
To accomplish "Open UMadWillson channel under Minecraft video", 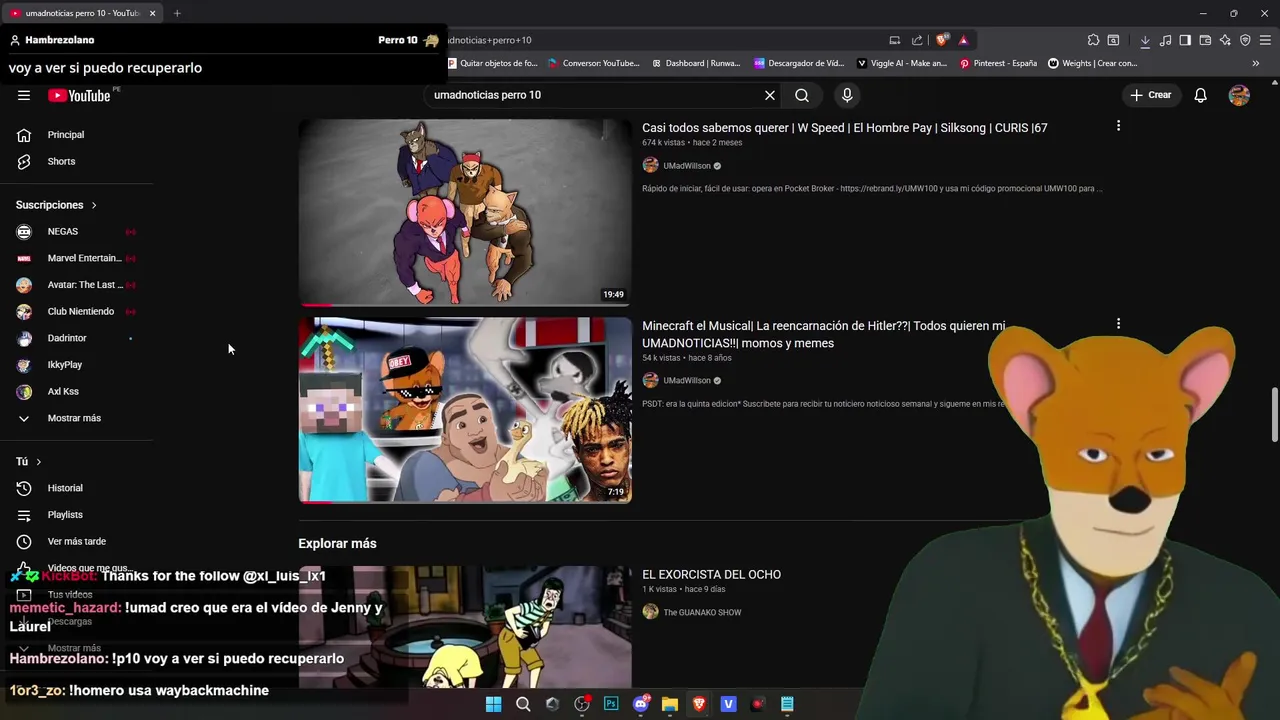I will [x=687, y=381].
